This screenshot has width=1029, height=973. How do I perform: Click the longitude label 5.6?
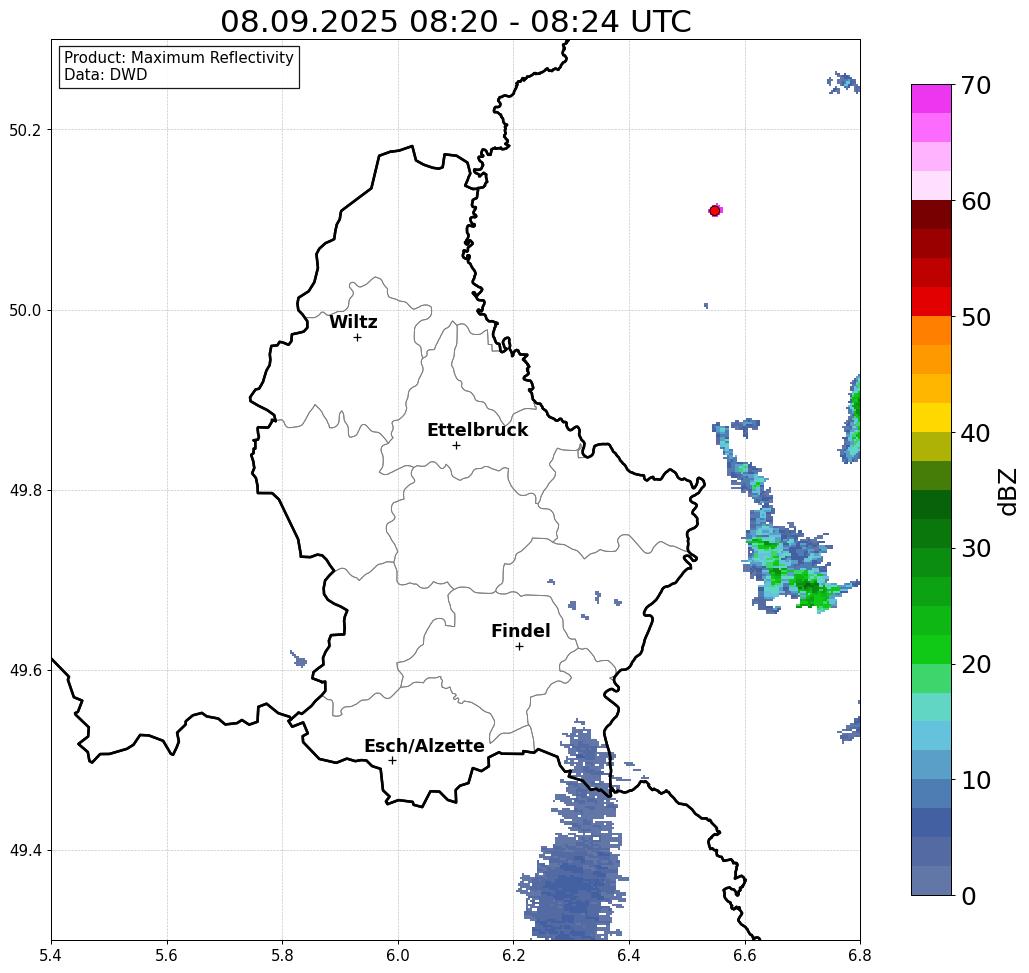coord(167,956)
